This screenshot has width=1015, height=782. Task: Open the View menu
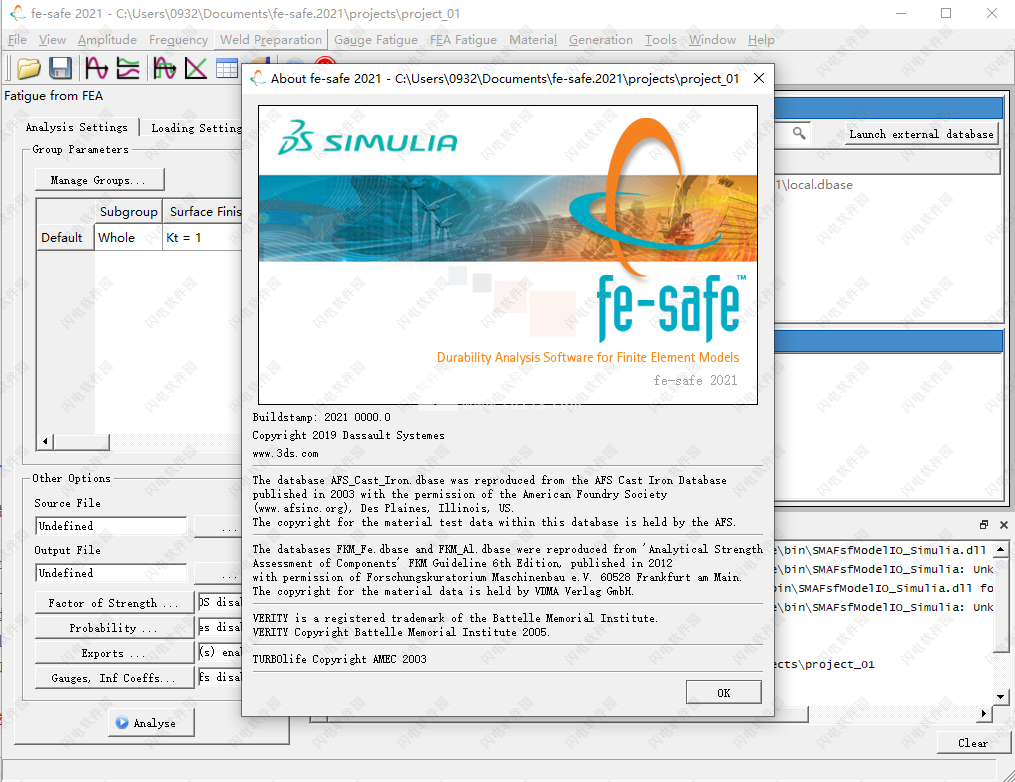(x=52, y=39)
